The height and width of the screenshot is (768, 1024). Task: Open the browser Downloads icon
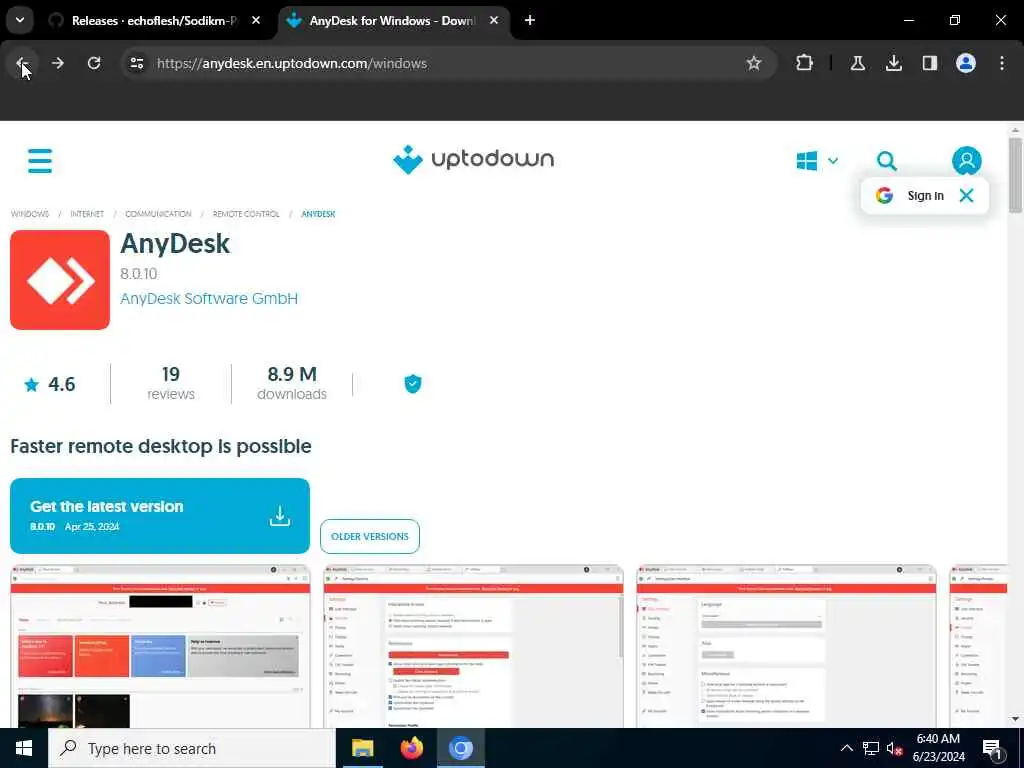point(893,63)
